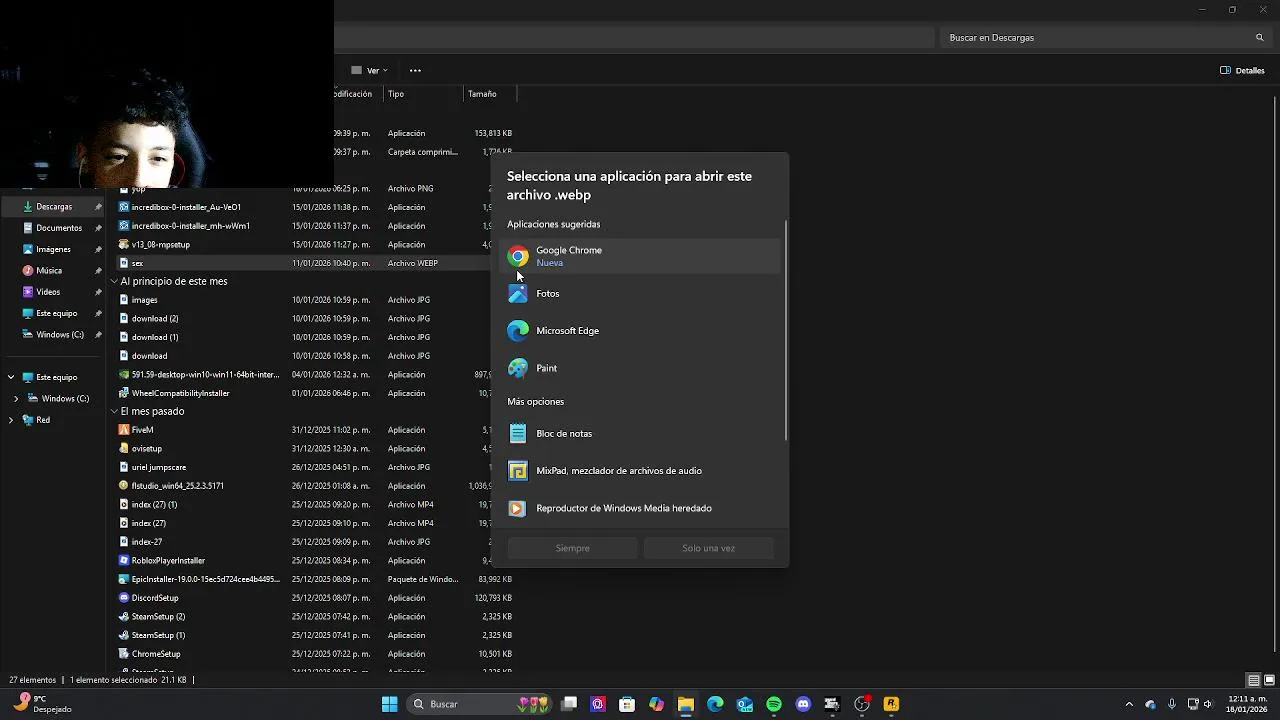
Task: Open Outlook from the taskbar
Action: click(745, 704)
